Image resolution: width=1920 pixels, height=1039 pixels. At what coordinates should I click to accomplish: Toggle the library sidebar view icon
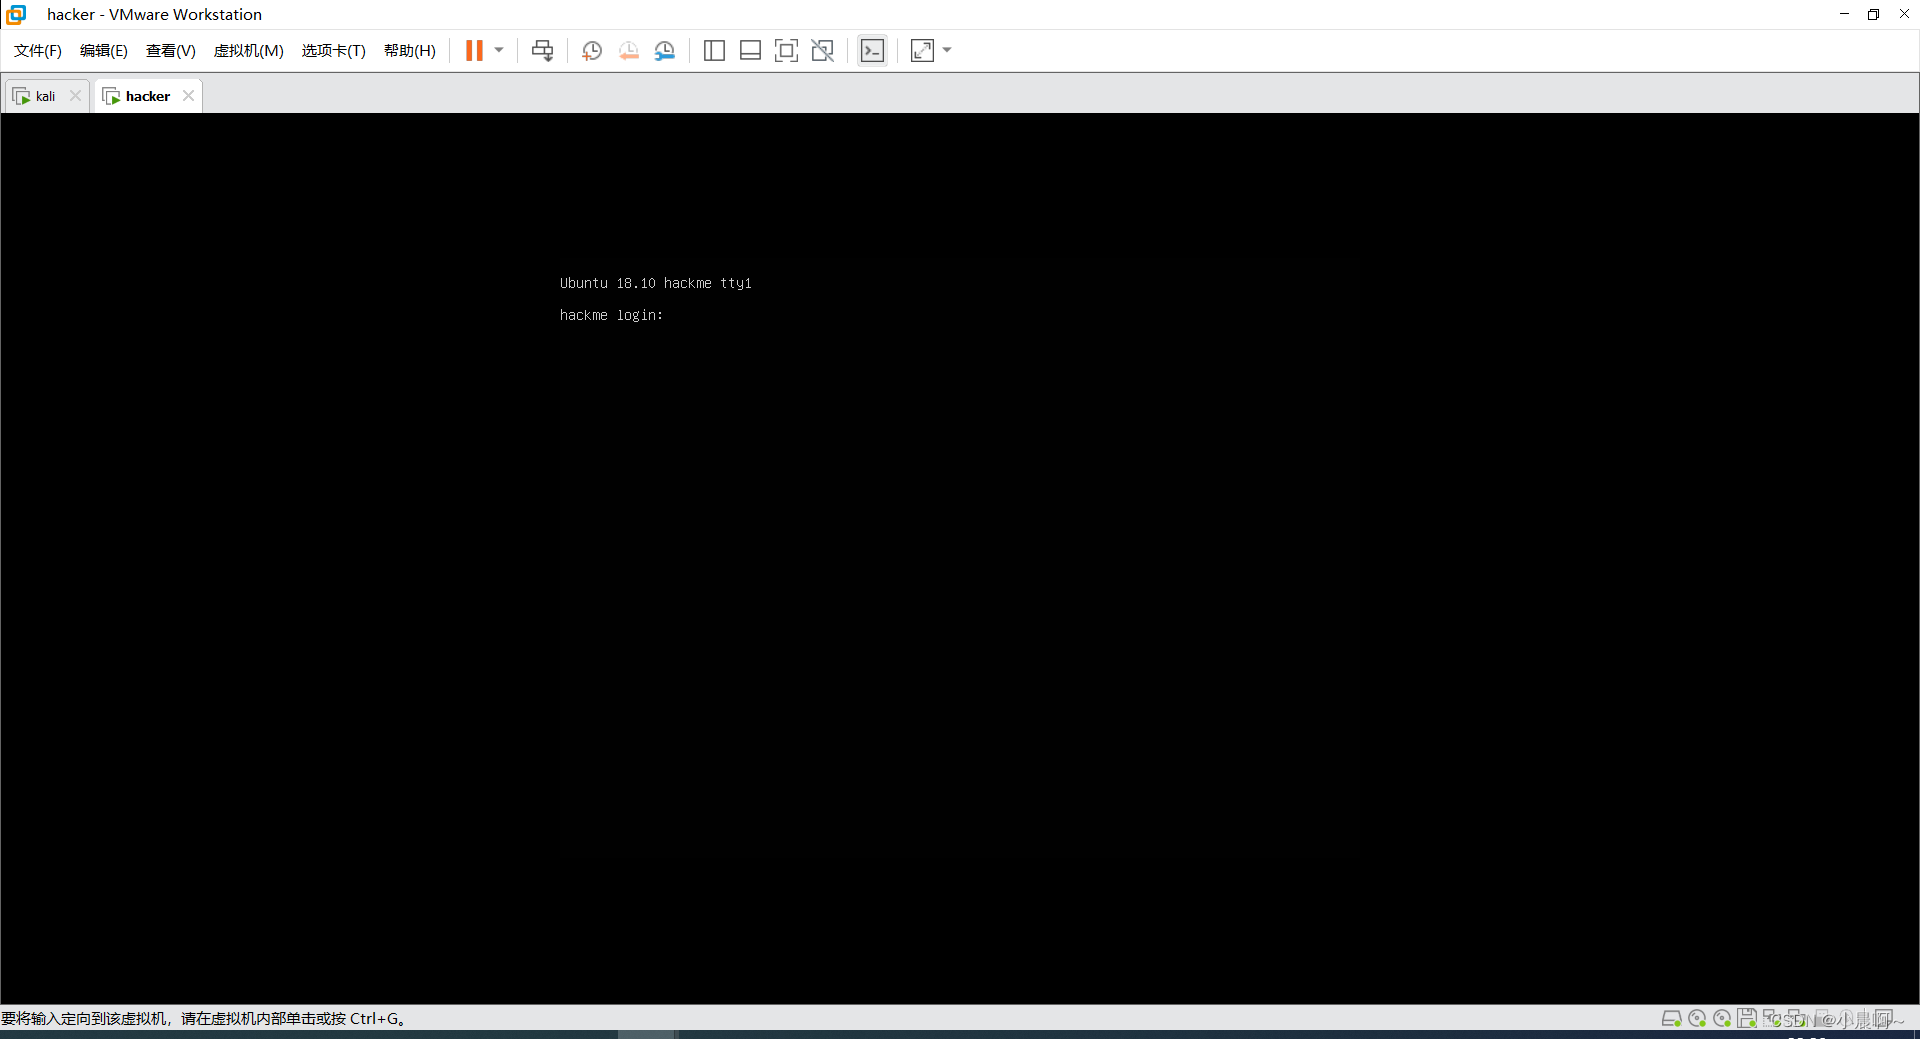click(x=714, y=51)
